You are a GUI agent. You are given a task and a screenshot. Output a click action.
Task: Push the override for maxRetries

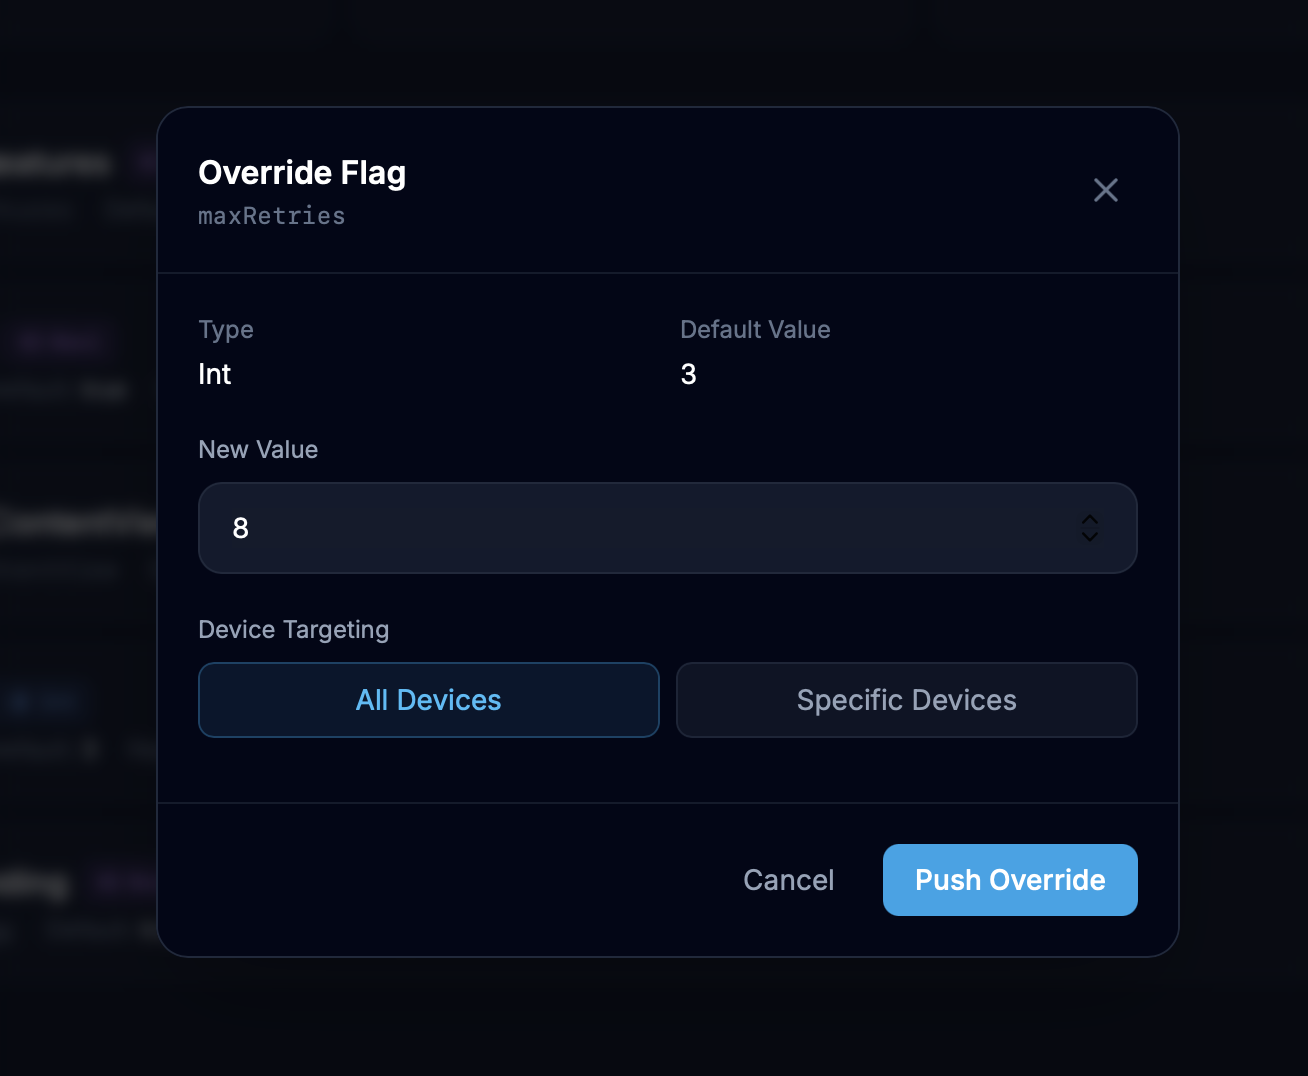pos(1010,880)
